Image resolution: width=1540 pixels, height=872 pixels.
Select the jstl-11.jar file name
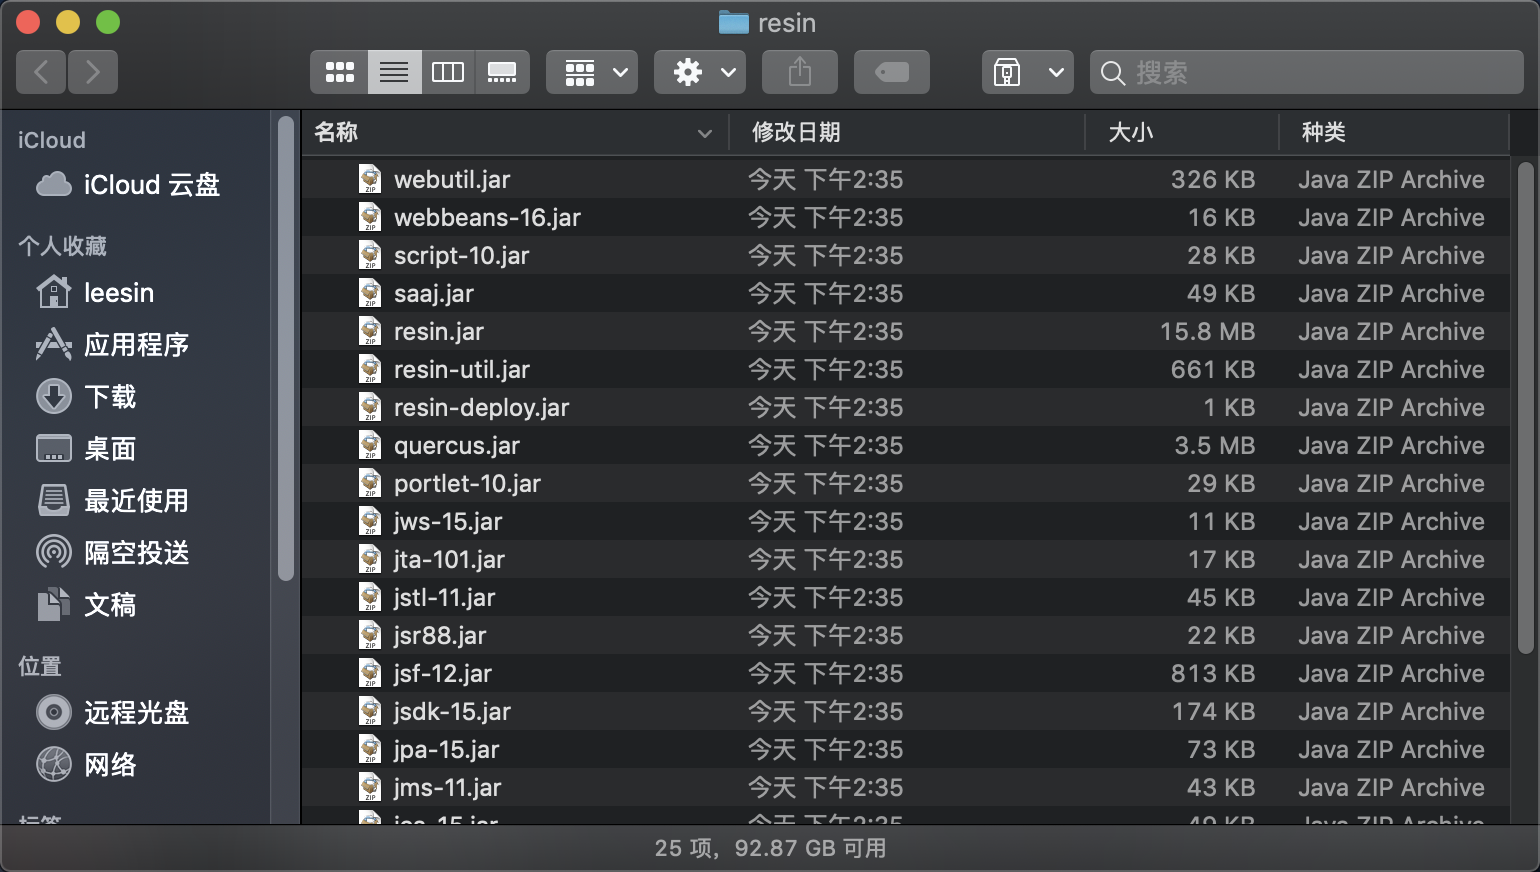click(x=444, y=598)
